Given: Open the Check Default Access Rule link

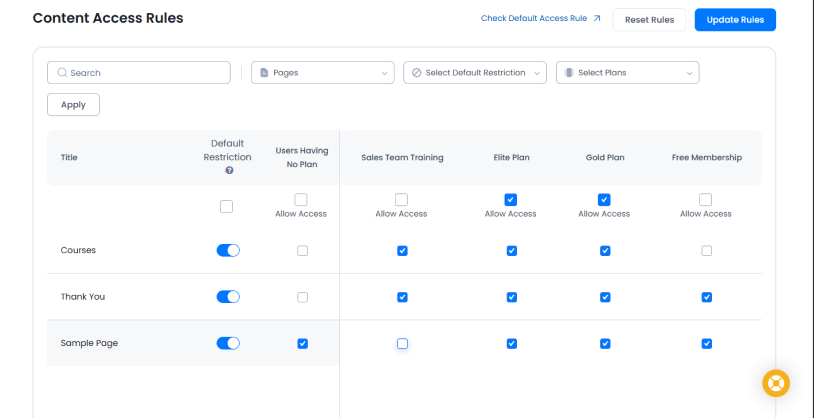Looking at the screenshot, I should coord(540,18).
